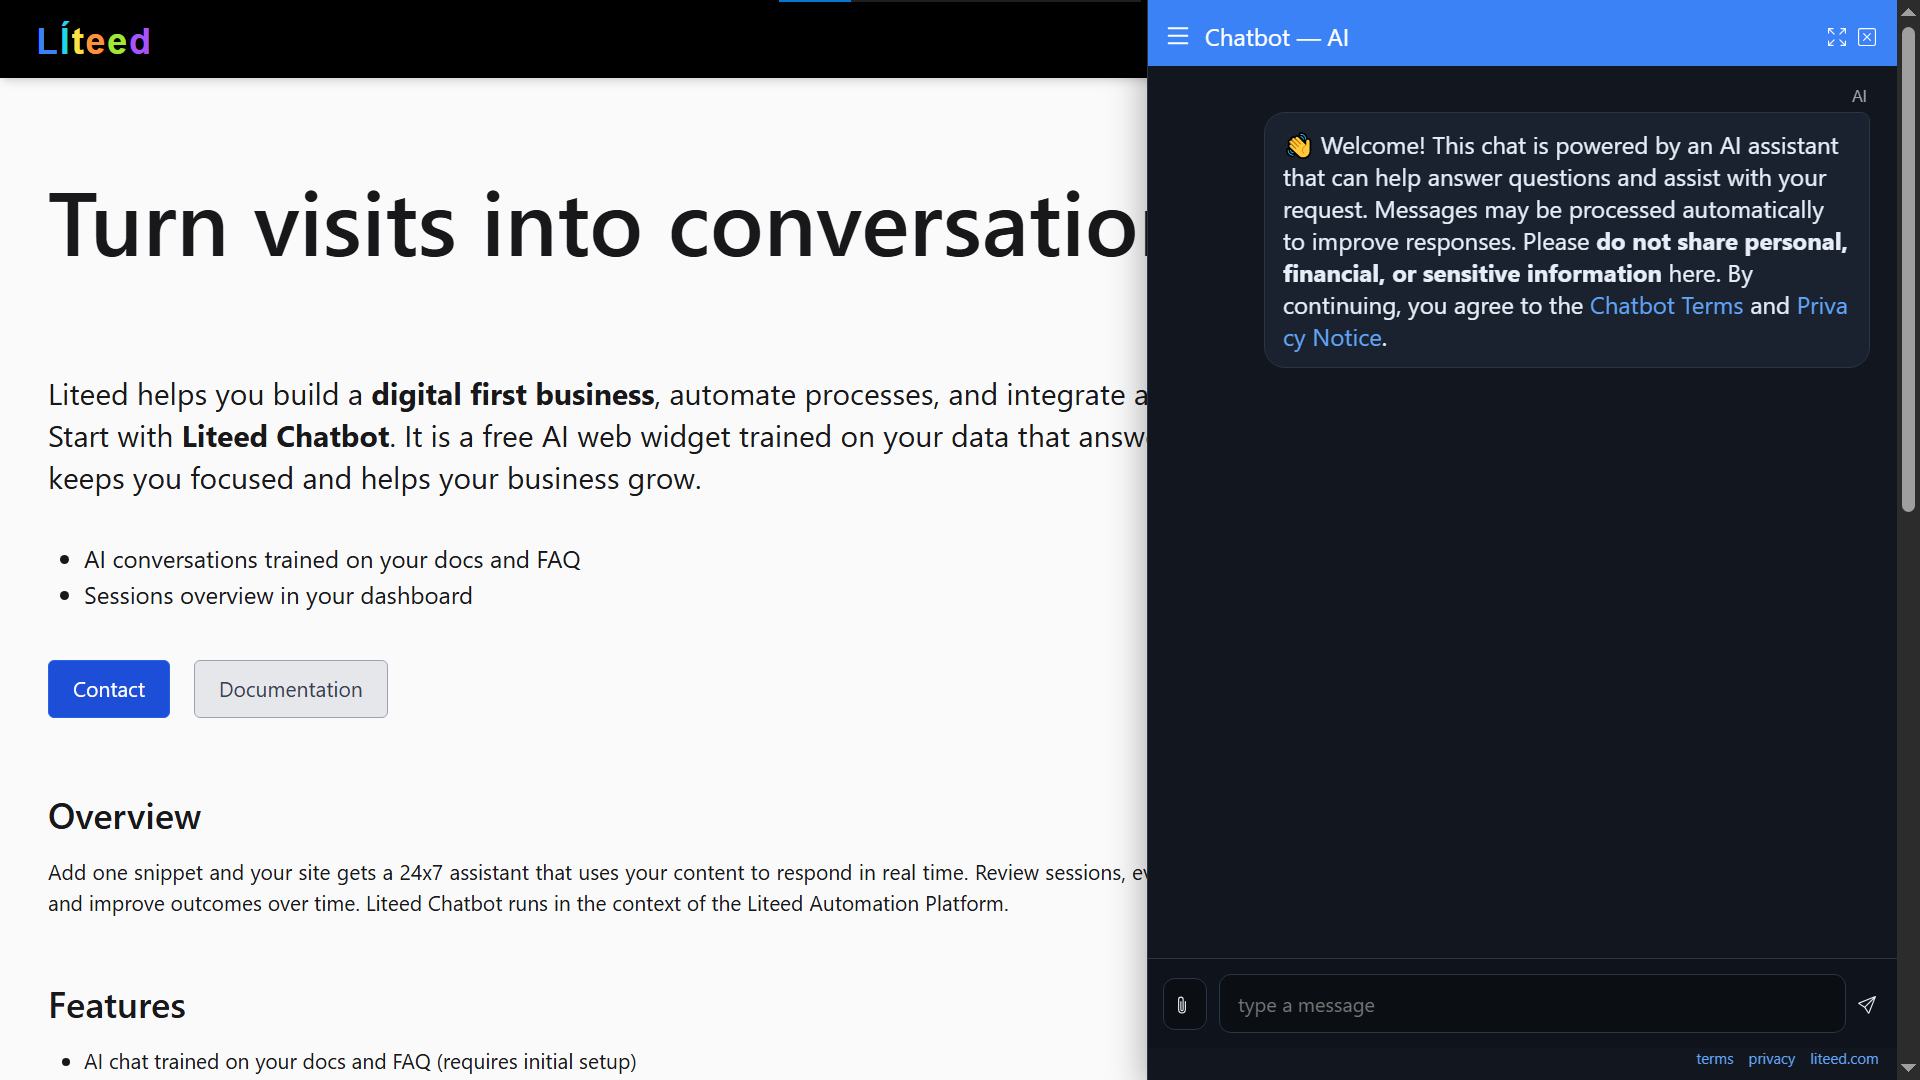Attach a file using the paperclip
This screenshot has width=1920, height=1080.
1184,1004
